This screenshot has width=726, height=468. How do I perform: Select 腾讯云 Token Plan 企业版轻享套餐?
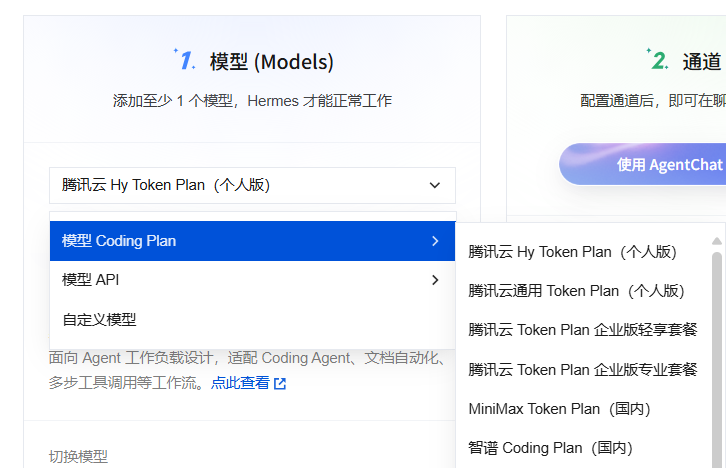582,330
